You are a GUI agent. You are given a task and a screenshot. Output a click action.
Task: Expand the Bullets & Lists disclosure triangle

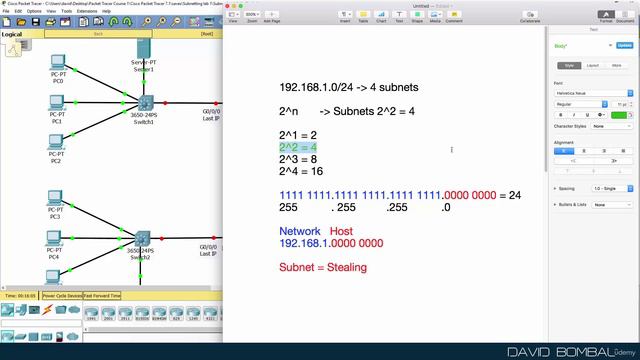[x=556, y=204]
